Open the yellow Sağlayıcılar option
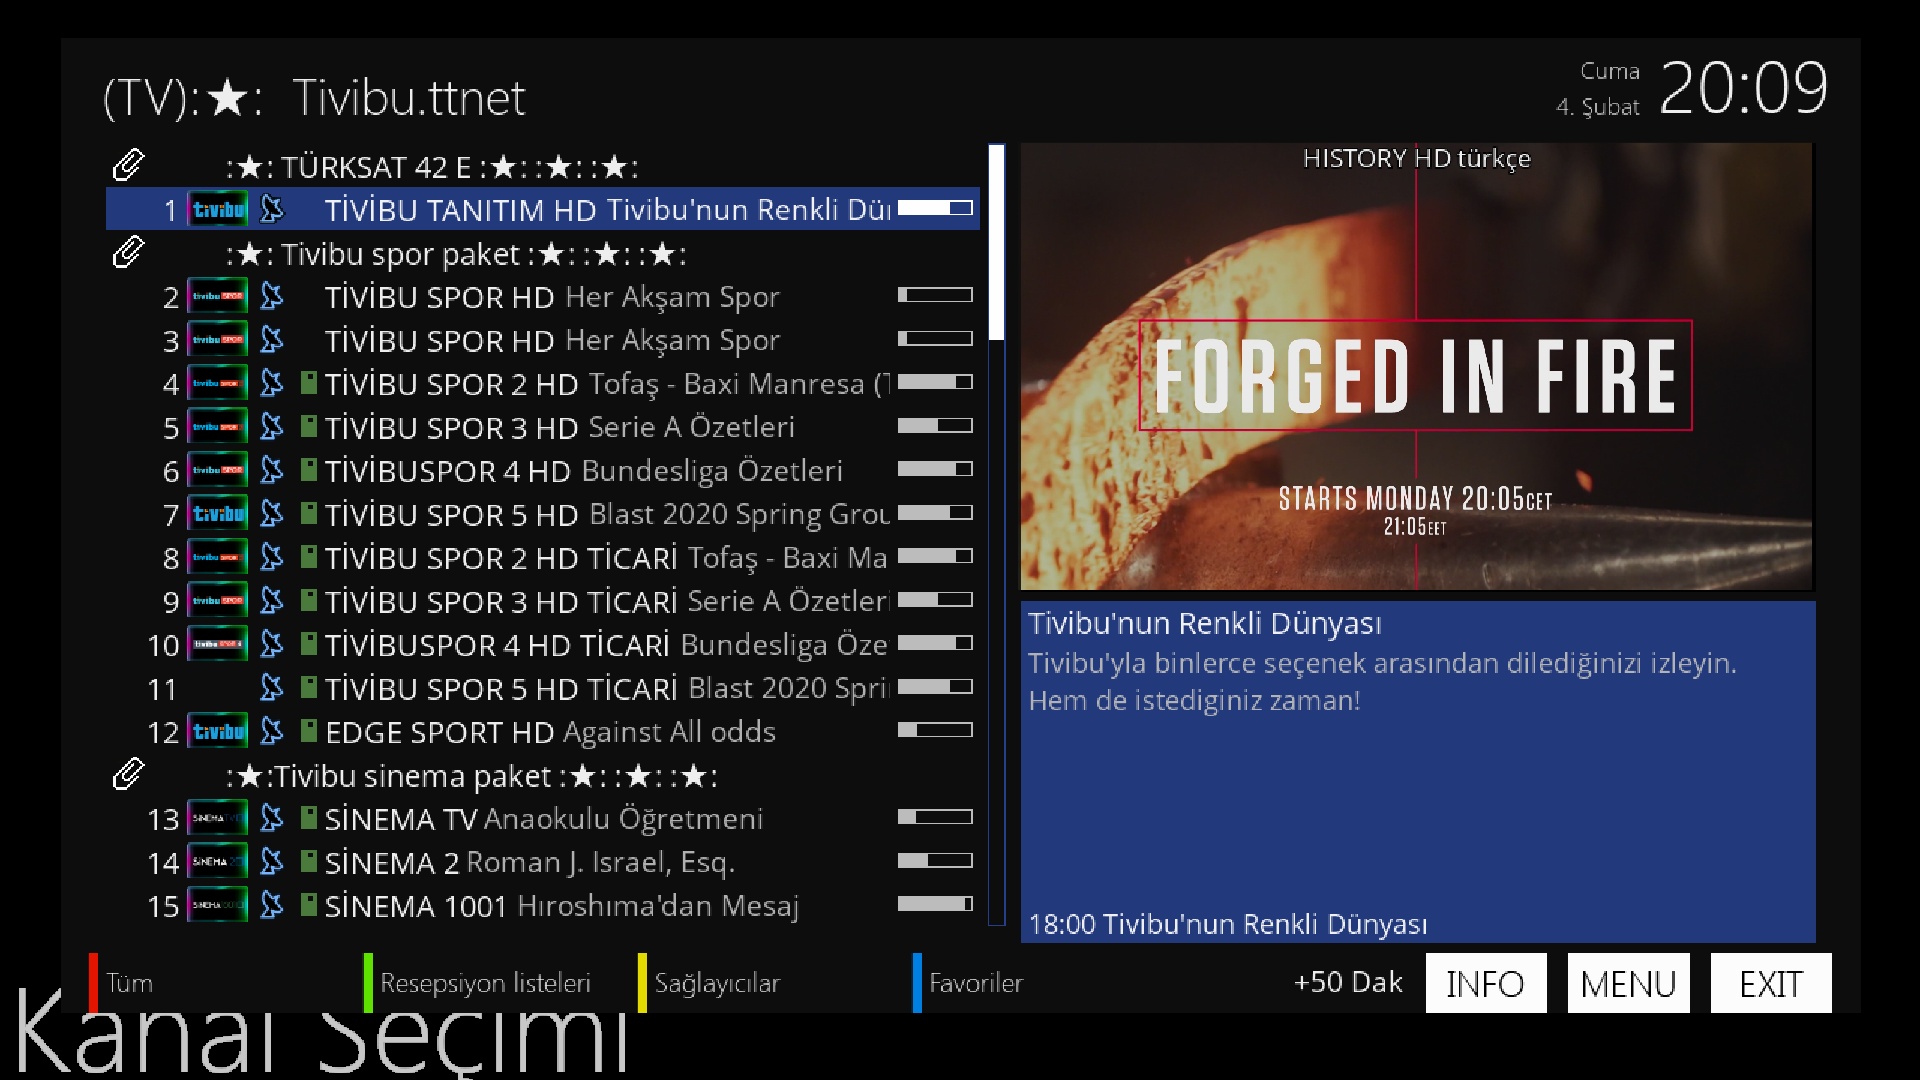Image resolution: width=1920 pixels, height=1080 pixels. pos(709,983)
